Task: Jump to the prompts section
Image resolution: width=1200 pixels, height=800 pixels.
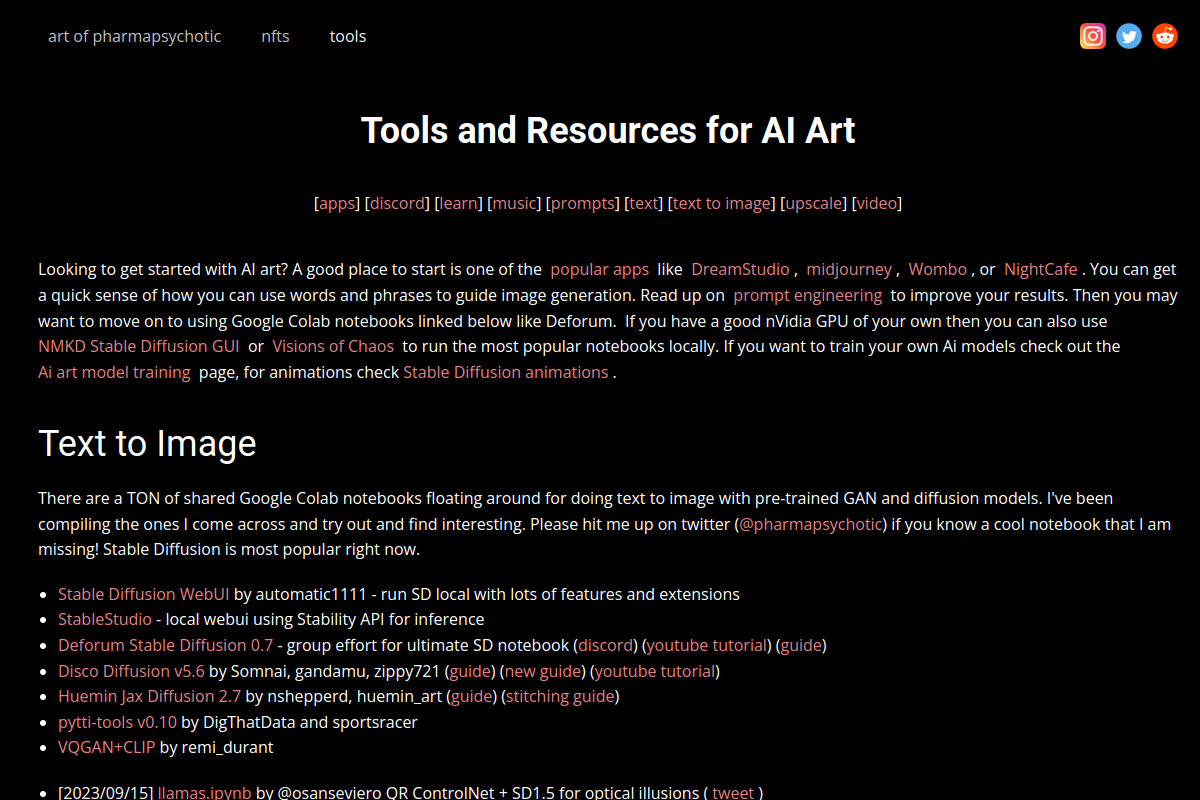Action: coord(584,203)
